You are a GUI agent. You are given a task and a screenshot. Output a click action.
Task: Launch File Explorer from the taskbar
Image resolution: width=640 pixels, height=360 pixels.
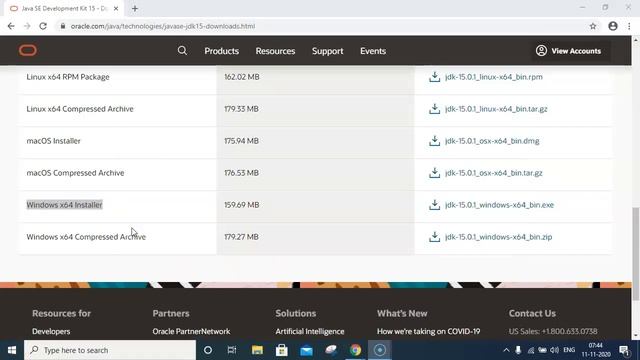pyautogui.click(x=257, y=350)
